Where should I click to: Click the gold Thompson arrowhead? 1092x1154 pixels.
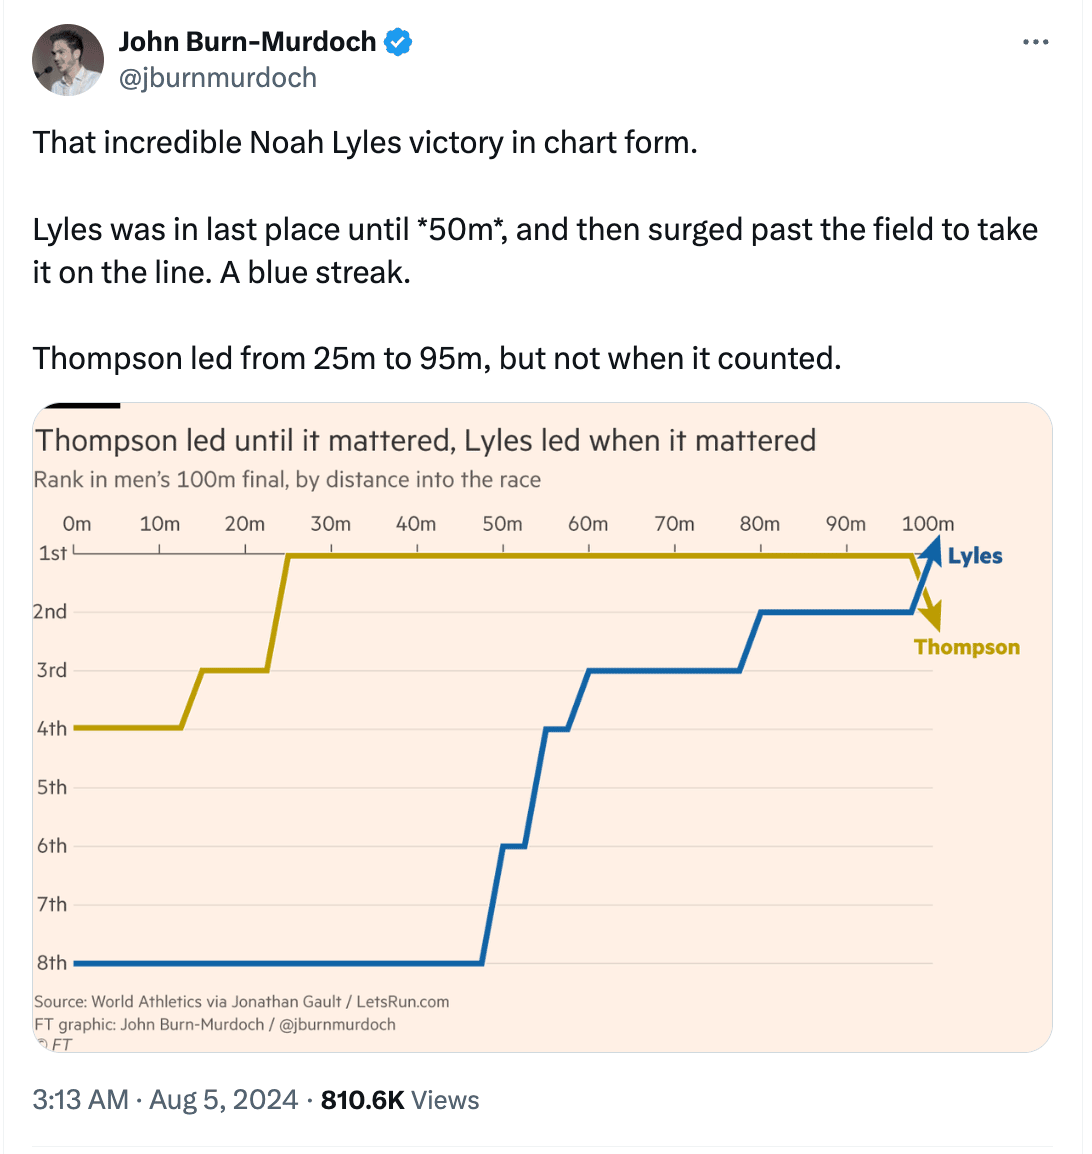932,614
